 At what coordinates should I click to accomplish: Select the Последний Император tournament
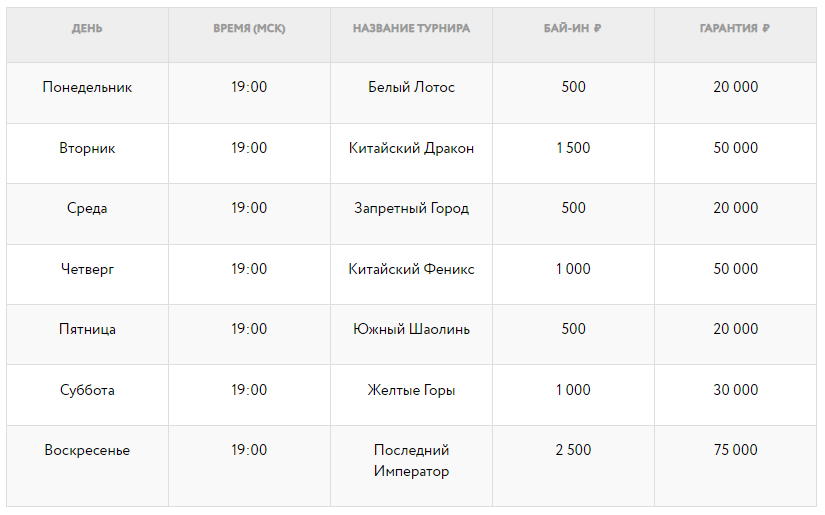click(x=411, y=460)
